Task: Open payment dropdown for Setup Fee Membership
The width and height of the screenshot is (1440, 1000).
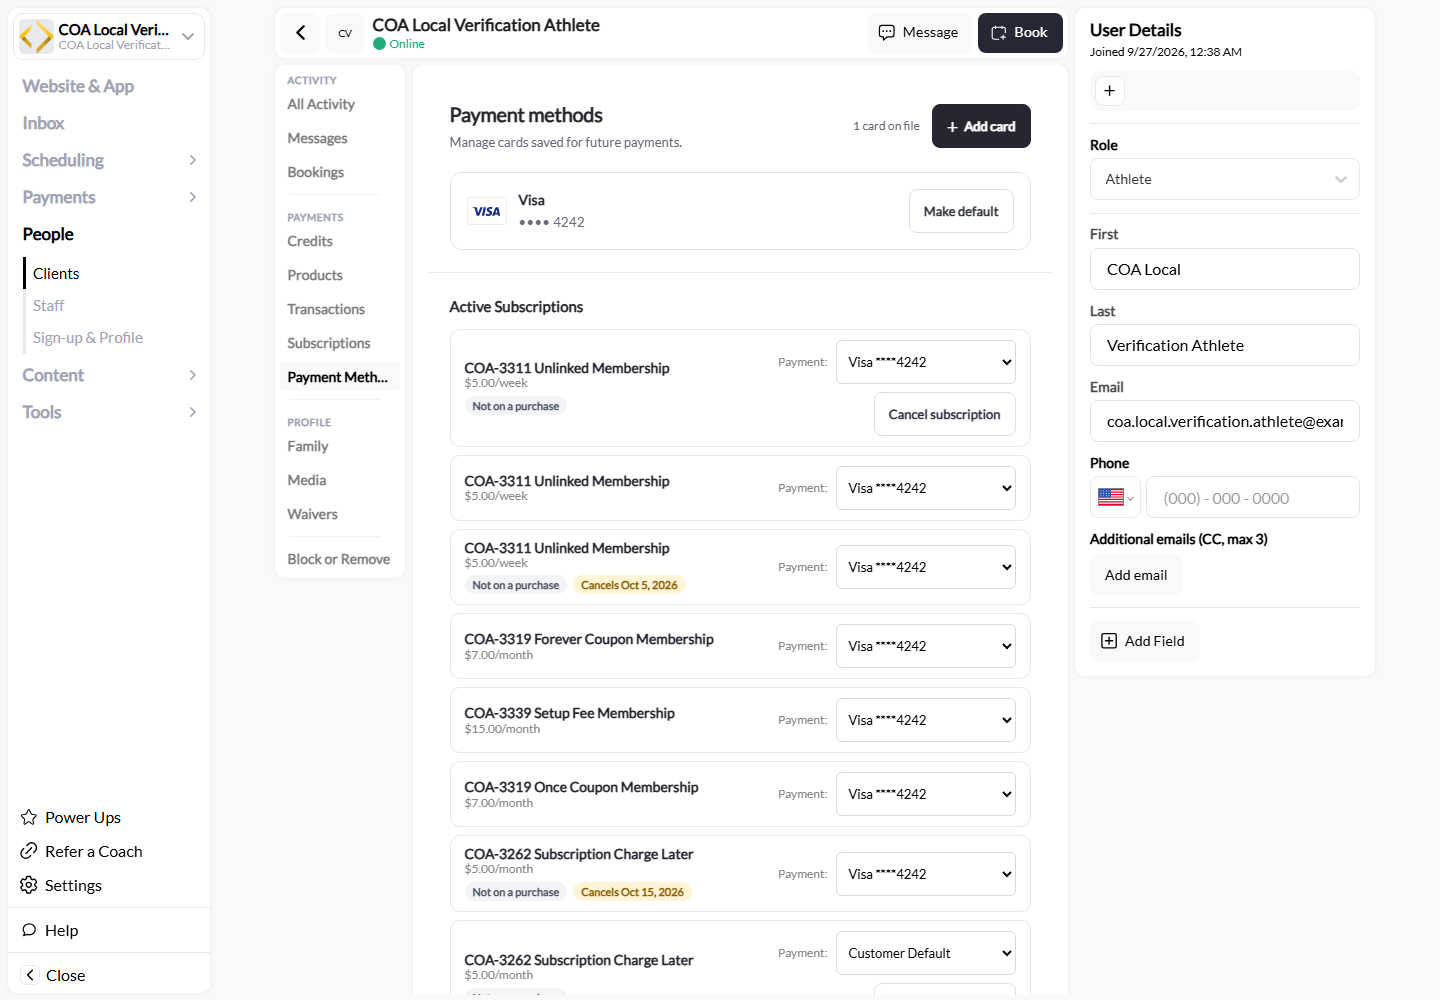Action: tap(926, 720)
